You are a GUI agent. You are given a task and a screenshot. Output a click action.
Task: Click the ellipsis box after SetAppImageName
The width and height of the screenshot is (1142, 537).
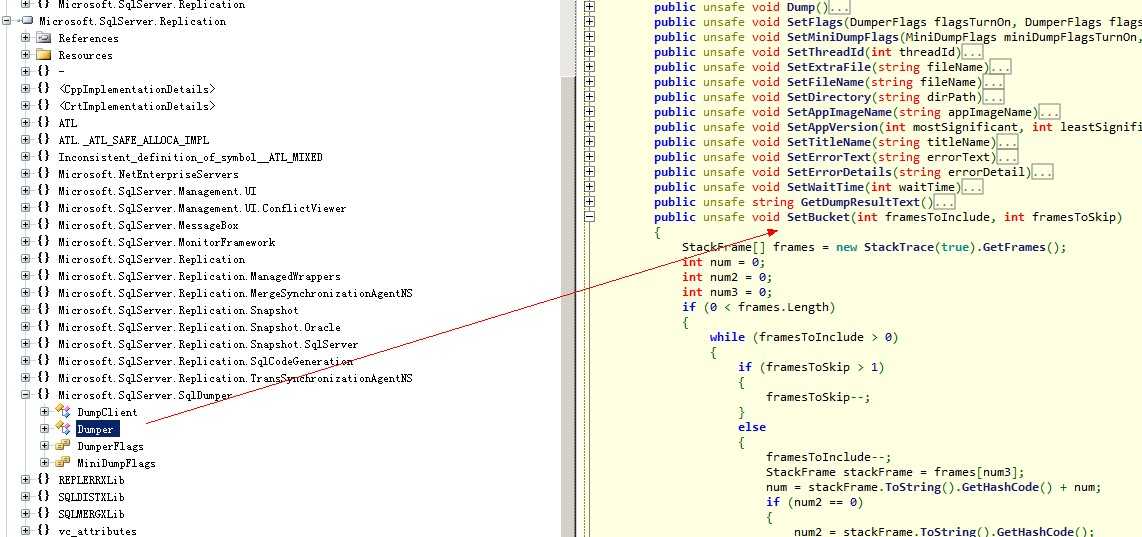point(1050,112)
